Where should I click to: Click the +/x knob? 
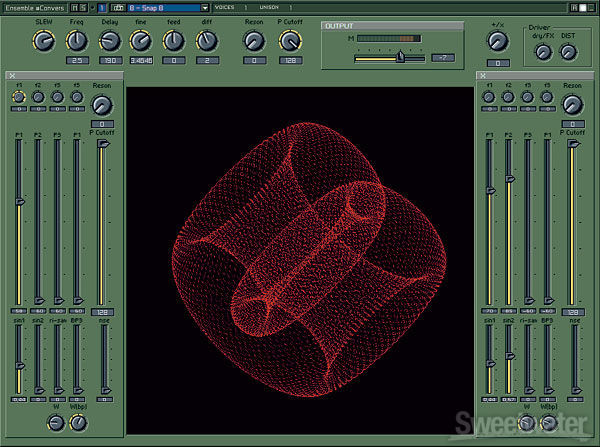coord(497,41)
